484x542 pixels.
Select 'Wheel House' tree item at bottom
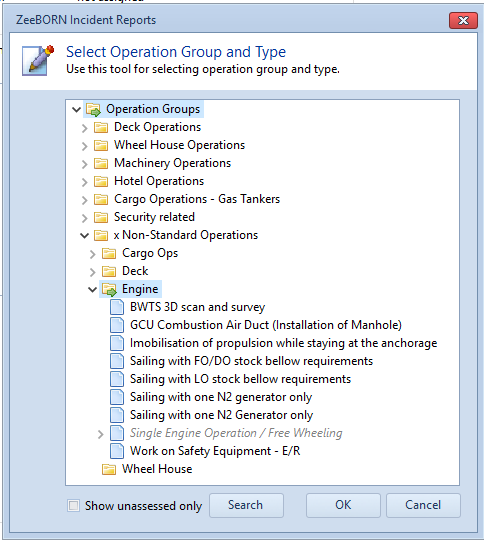point(157,469)
